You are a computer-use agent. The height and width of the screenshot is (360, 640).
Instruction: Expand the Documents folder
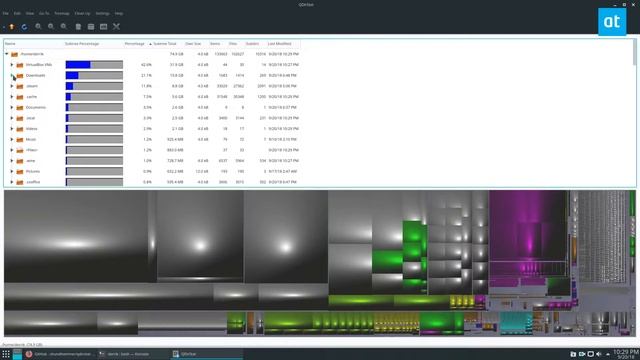pyautogui.click(x=12, y=107)
